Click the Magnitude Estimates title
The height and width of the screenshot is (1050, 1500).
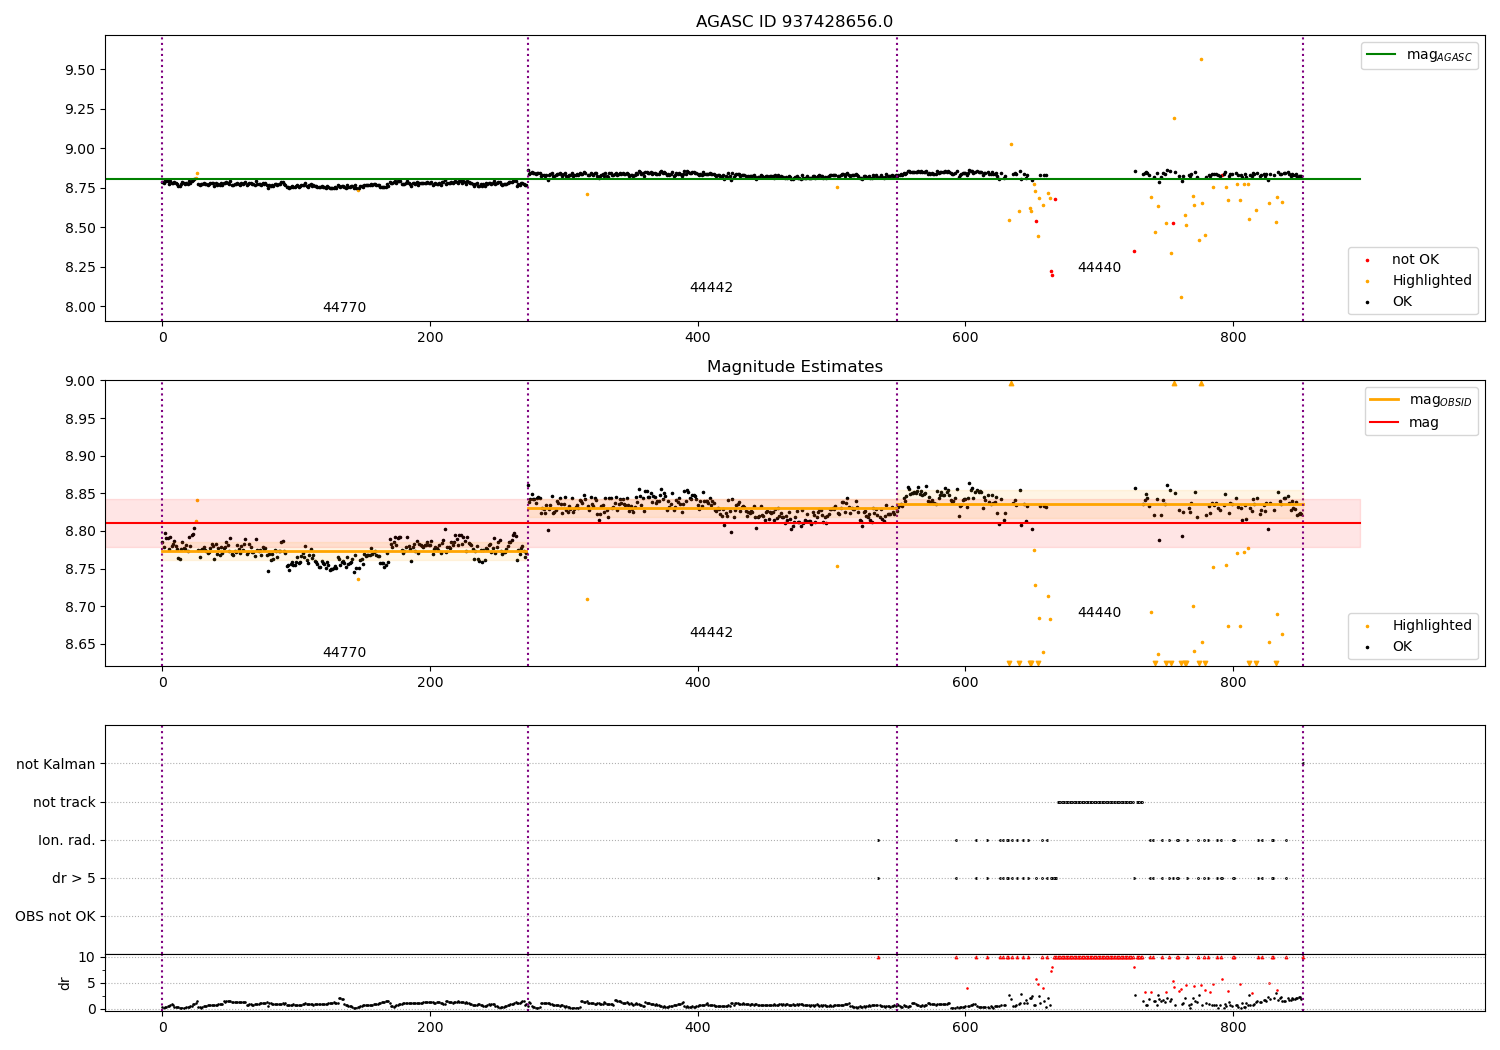(794, 367)
